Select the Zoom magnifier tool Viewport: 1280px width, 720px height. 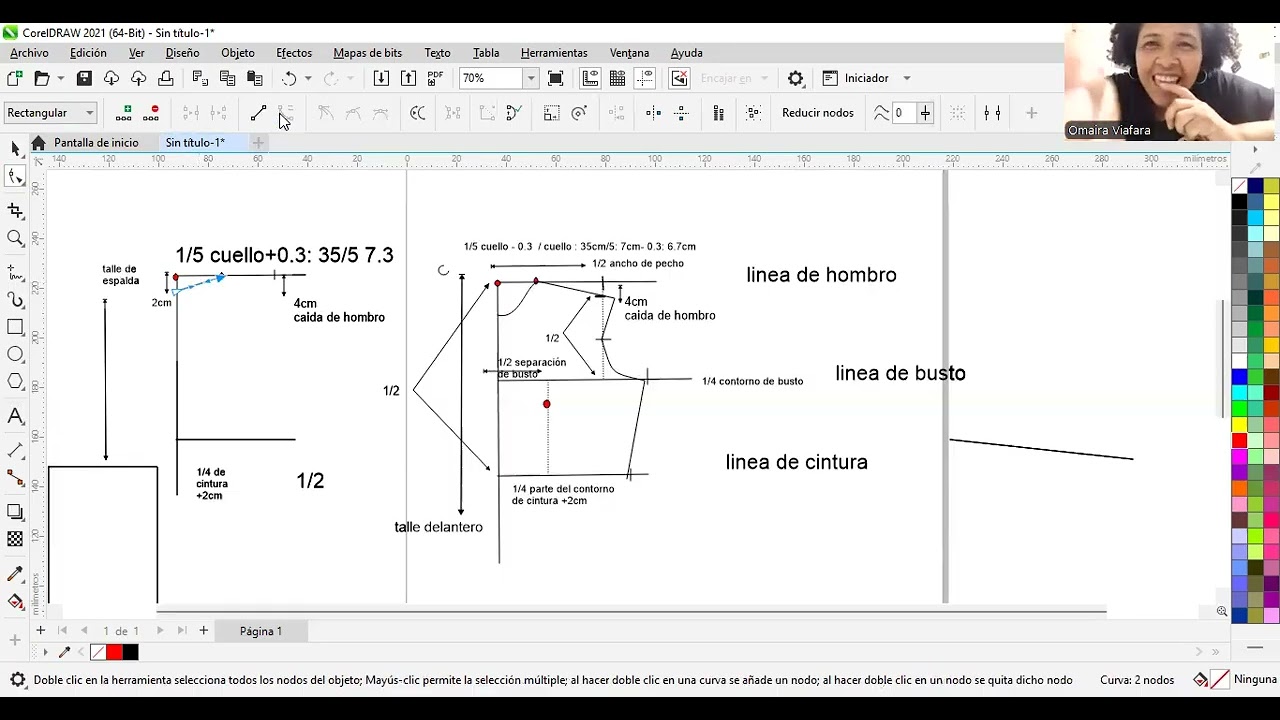coord(15,238)
